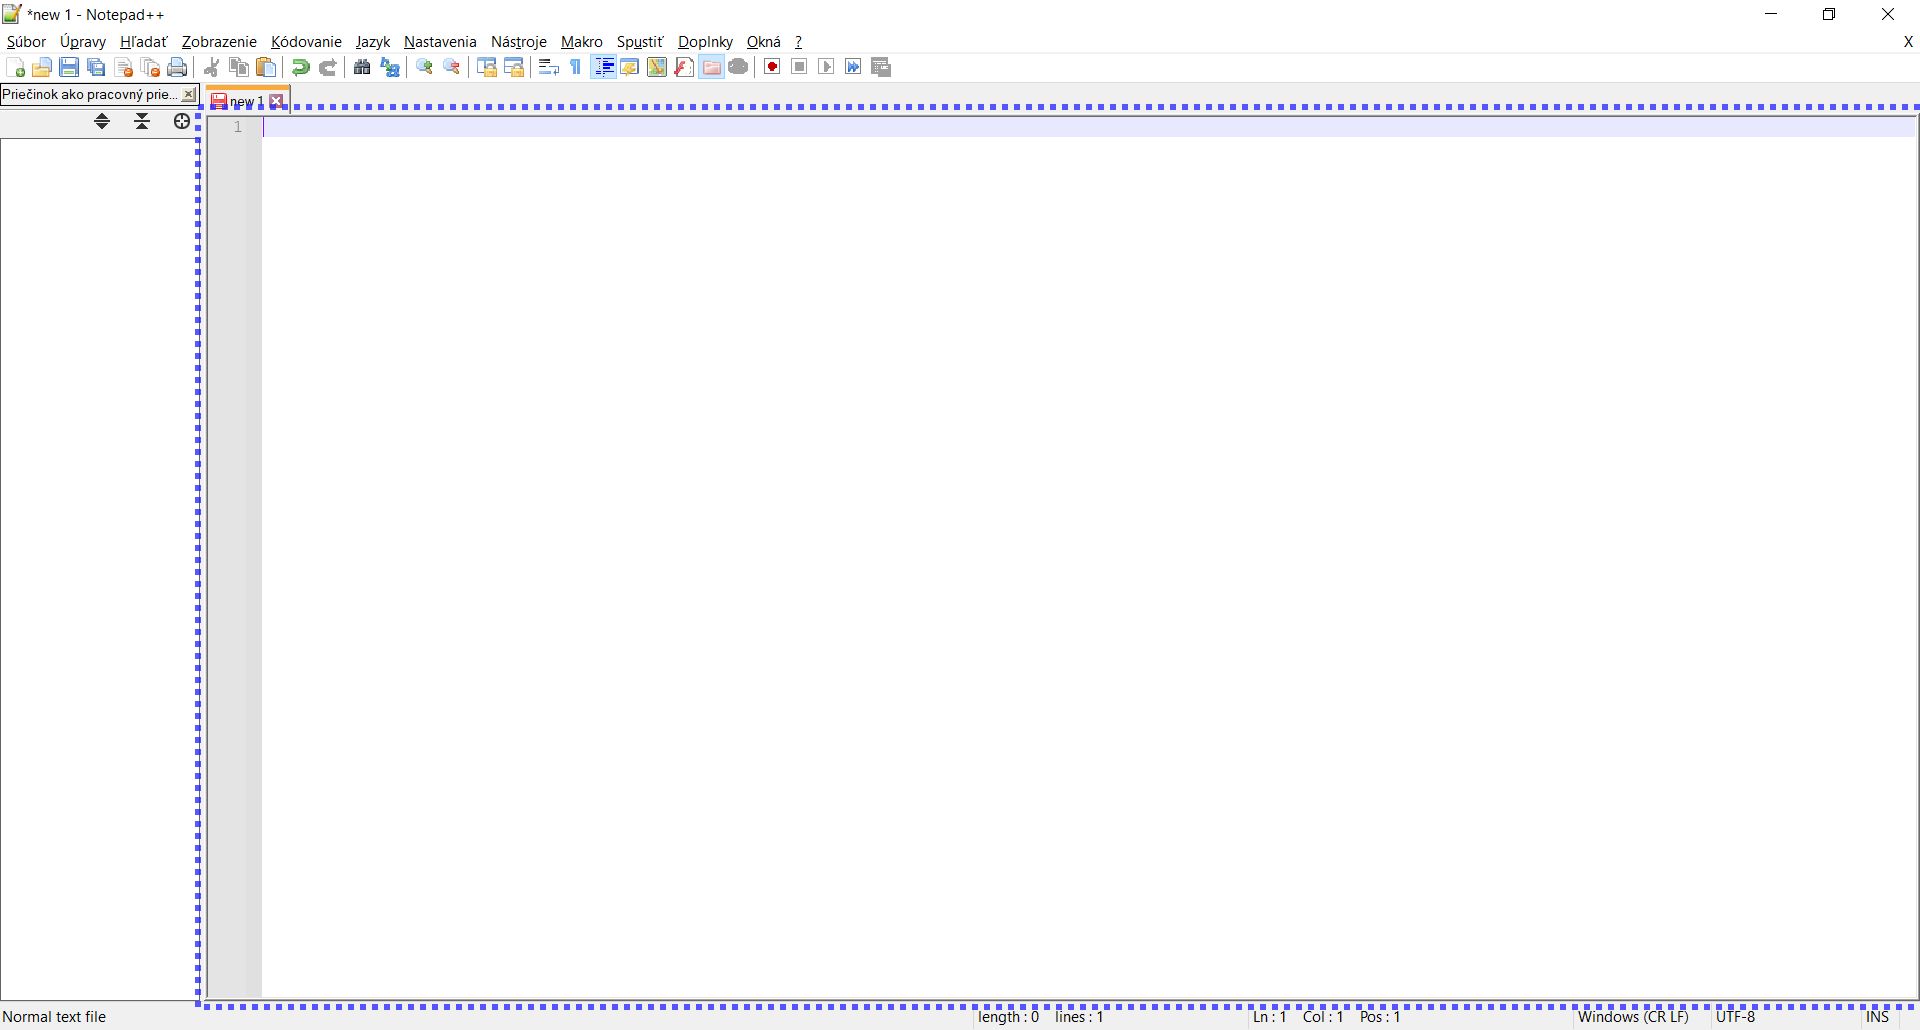Click the Print icon

(x=178, y=67)
